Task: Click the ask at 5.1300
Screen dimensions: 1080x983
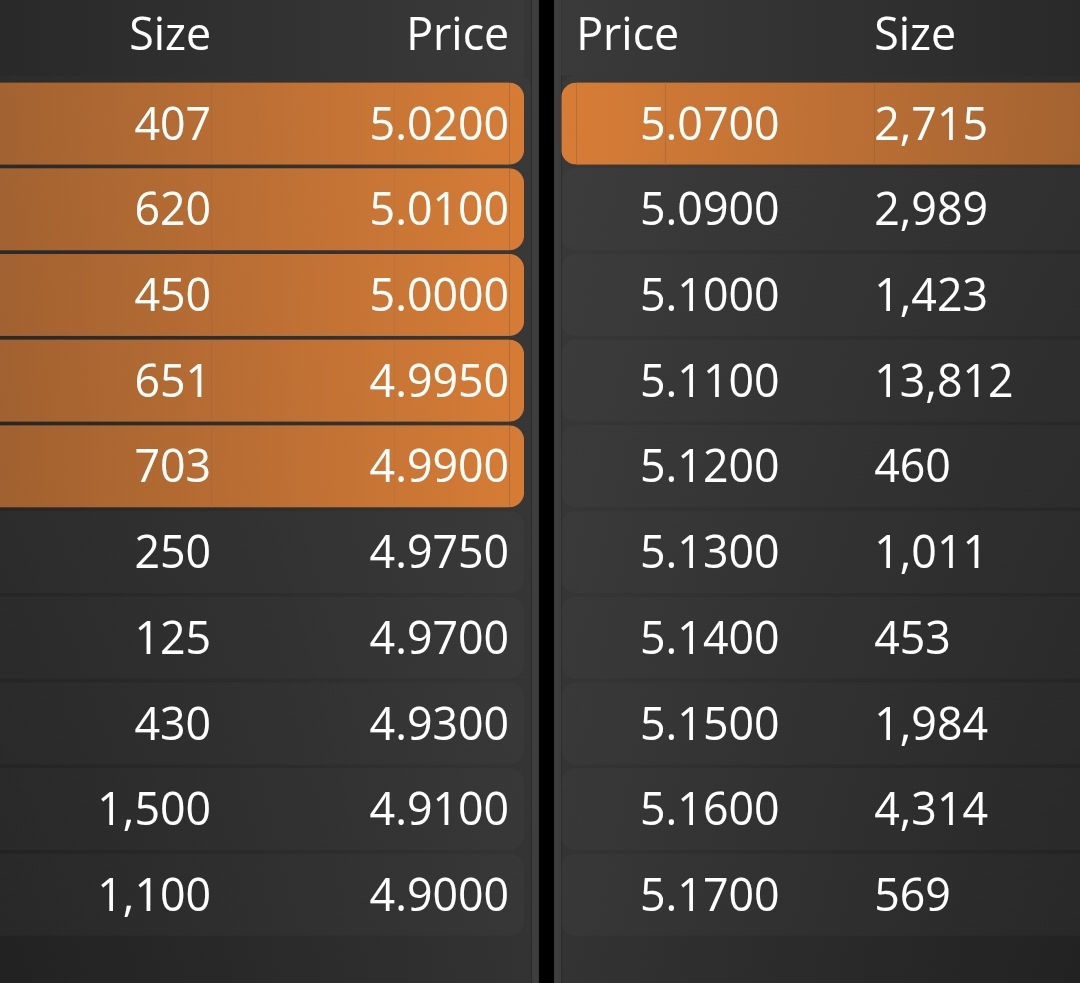Action: pos(821,552)
